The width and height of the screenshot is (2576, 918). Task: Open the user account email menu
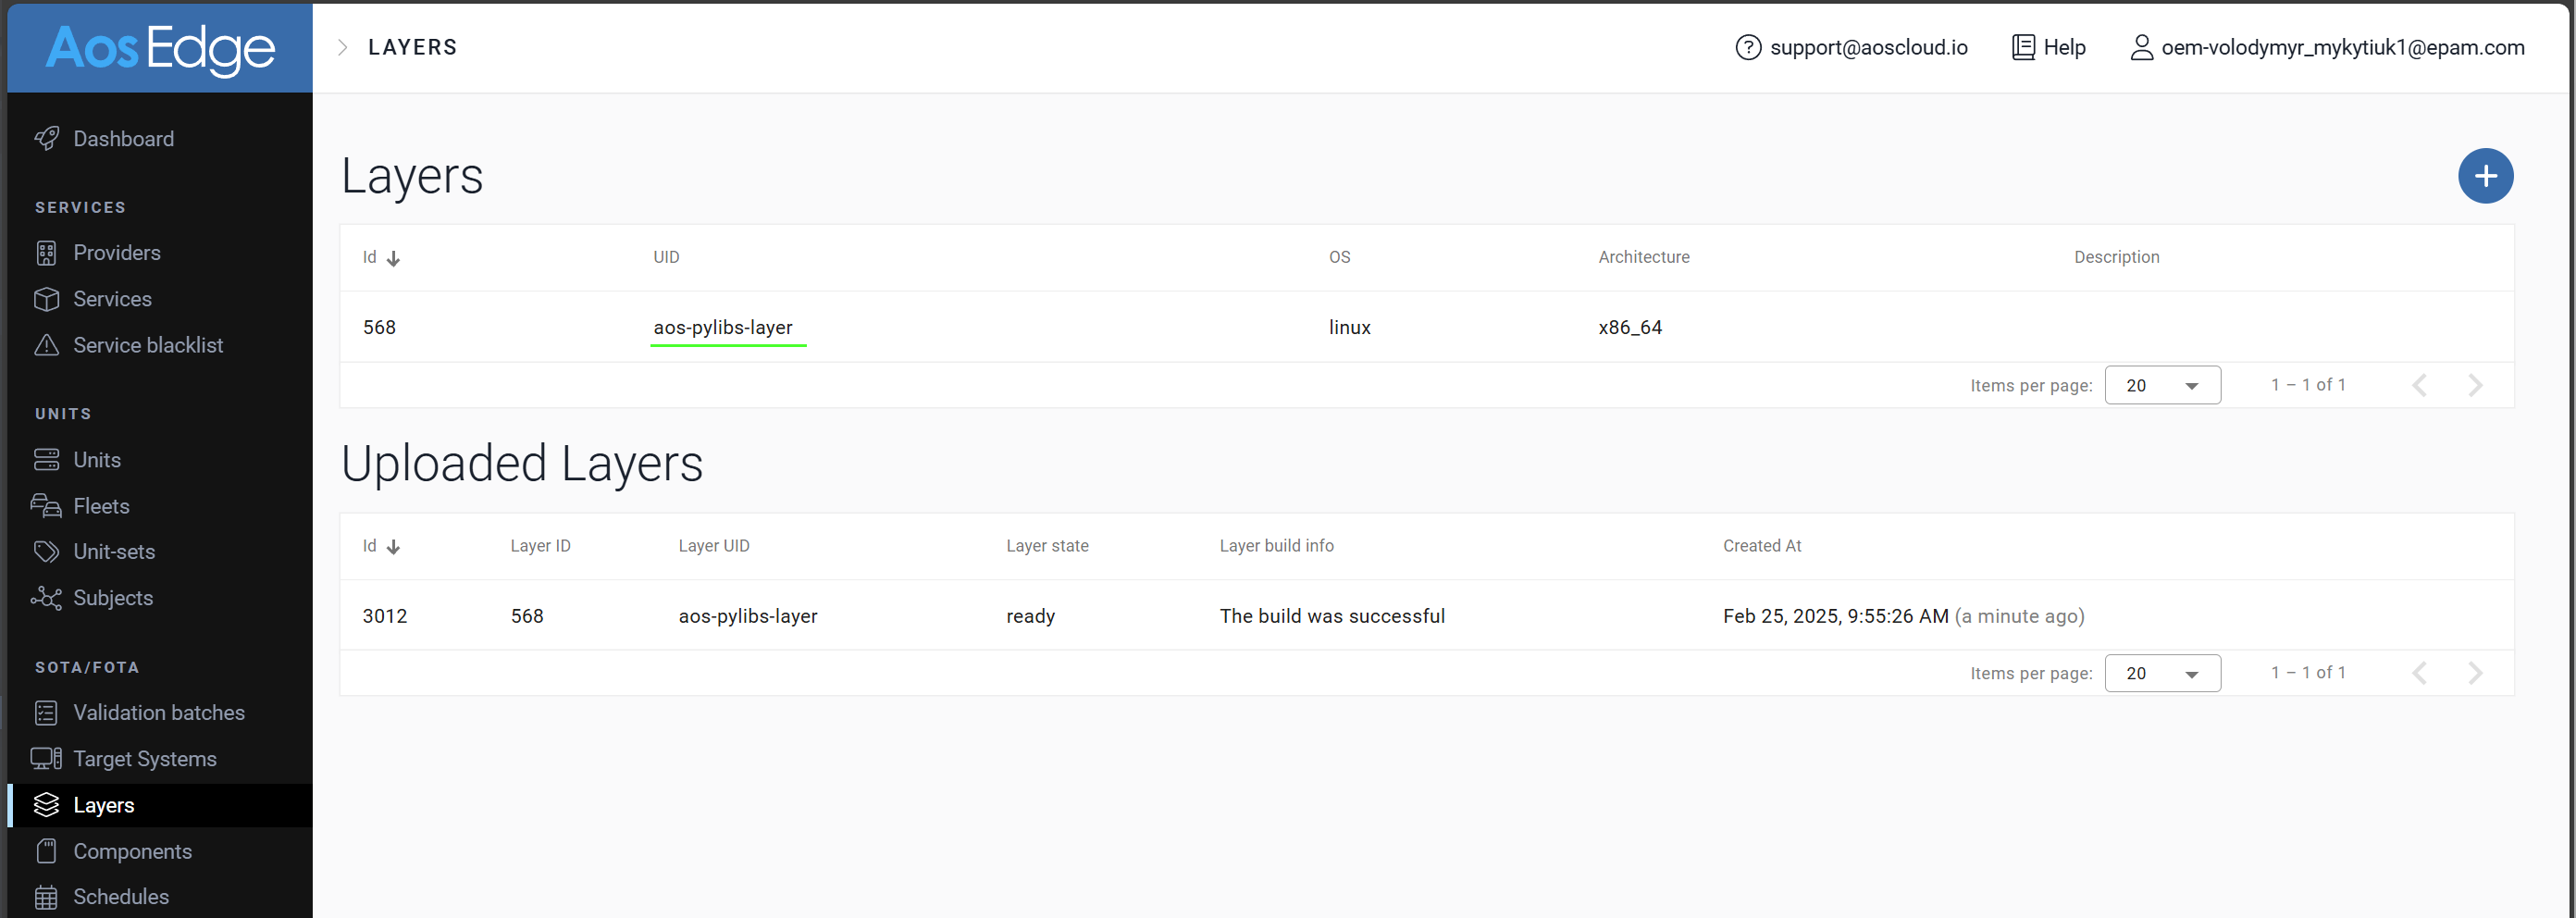(2342, 47)
